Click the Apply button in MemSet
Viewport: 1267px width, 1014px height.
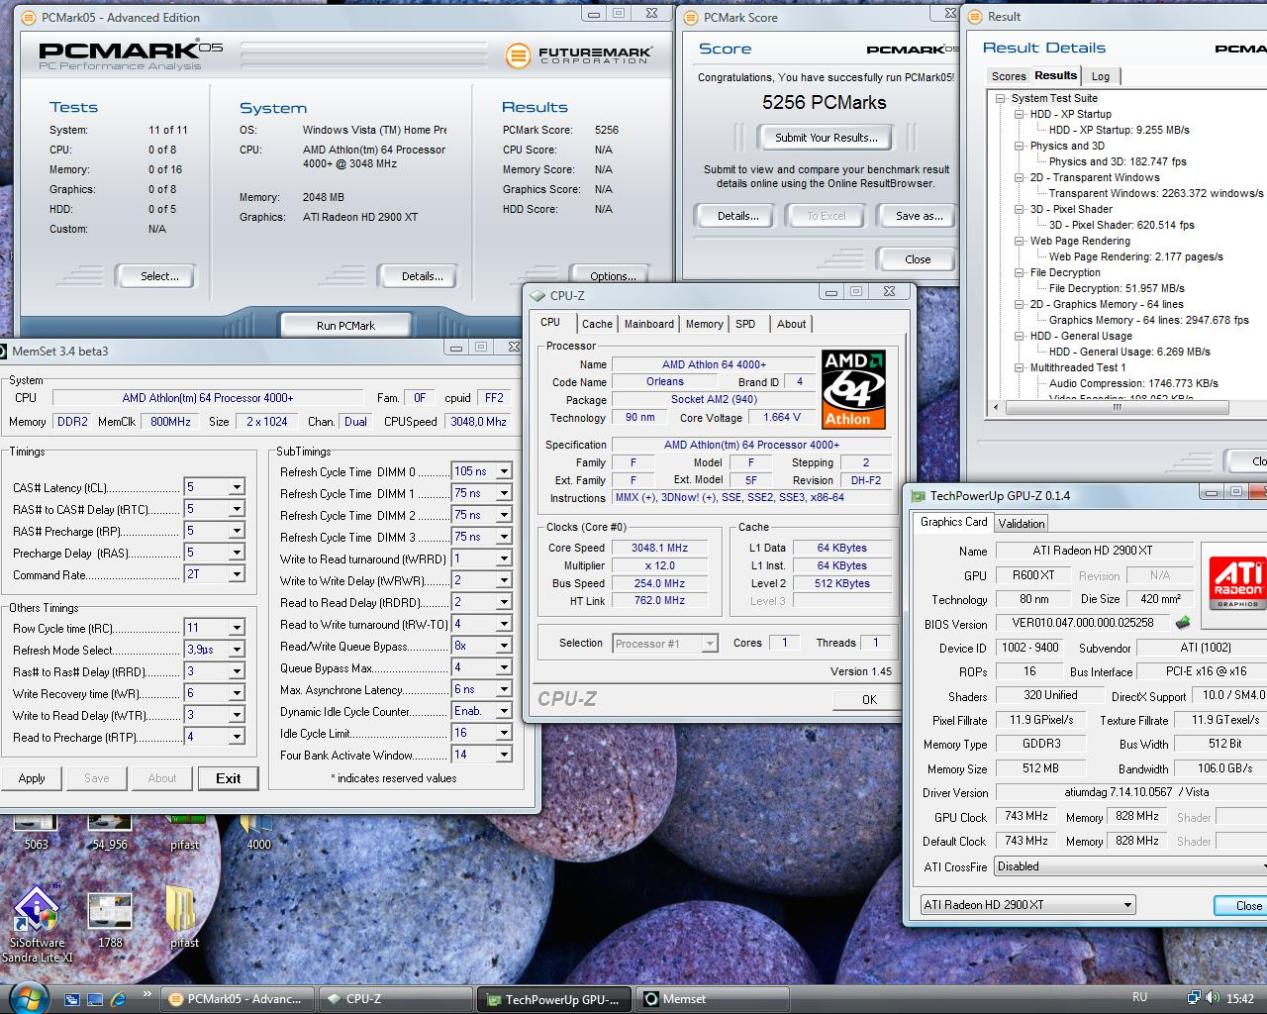click(x=32, y=778)
